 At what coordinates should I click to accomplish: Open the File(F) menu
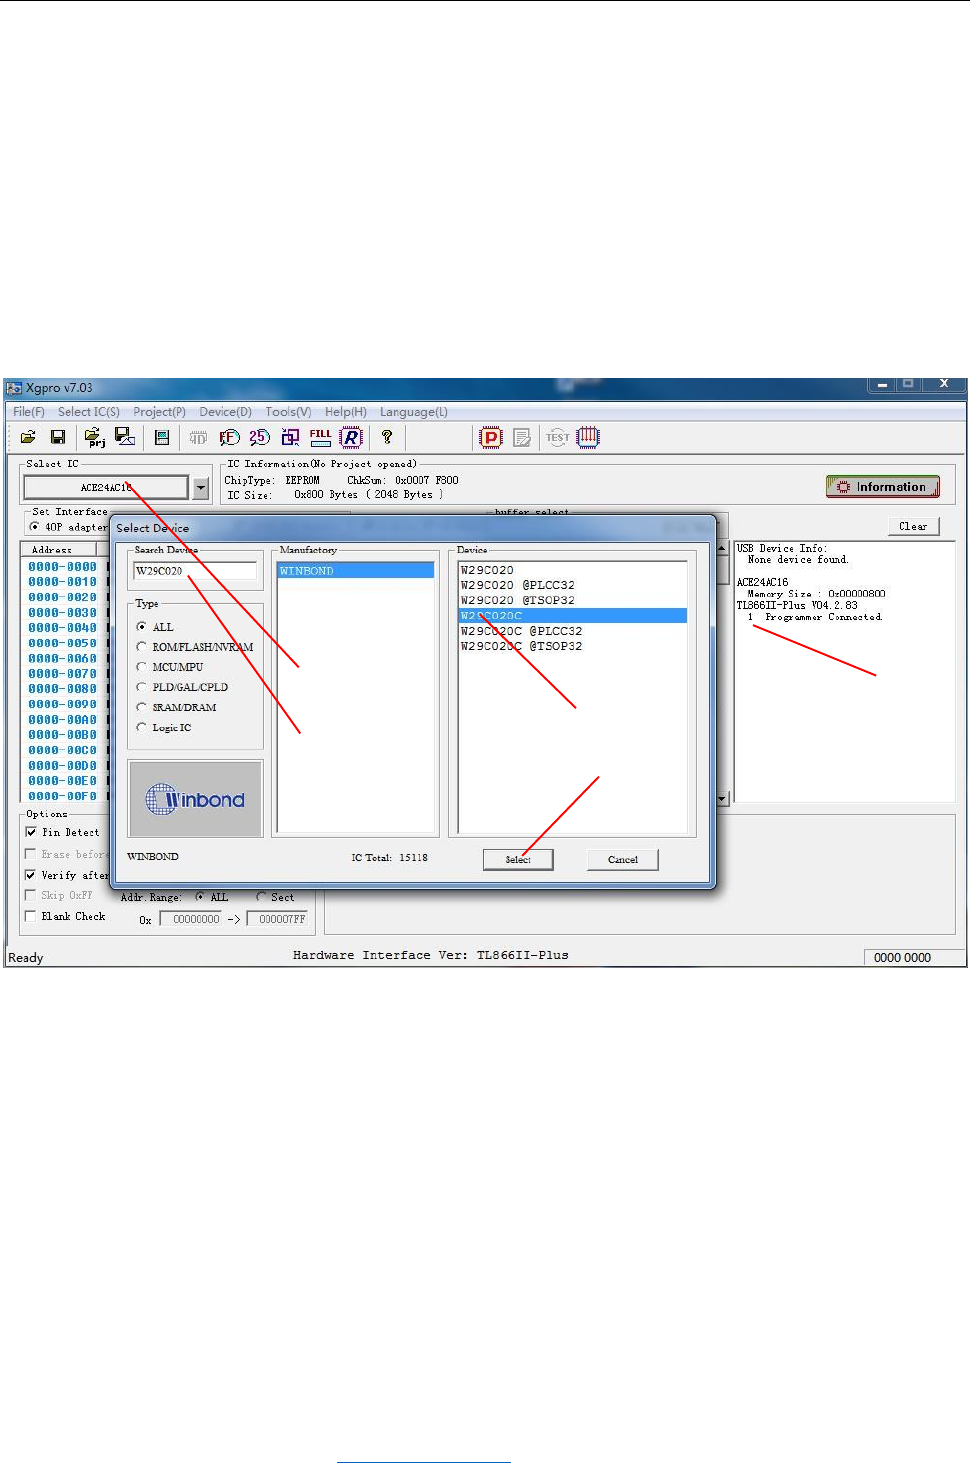click(x=29, y=412)
